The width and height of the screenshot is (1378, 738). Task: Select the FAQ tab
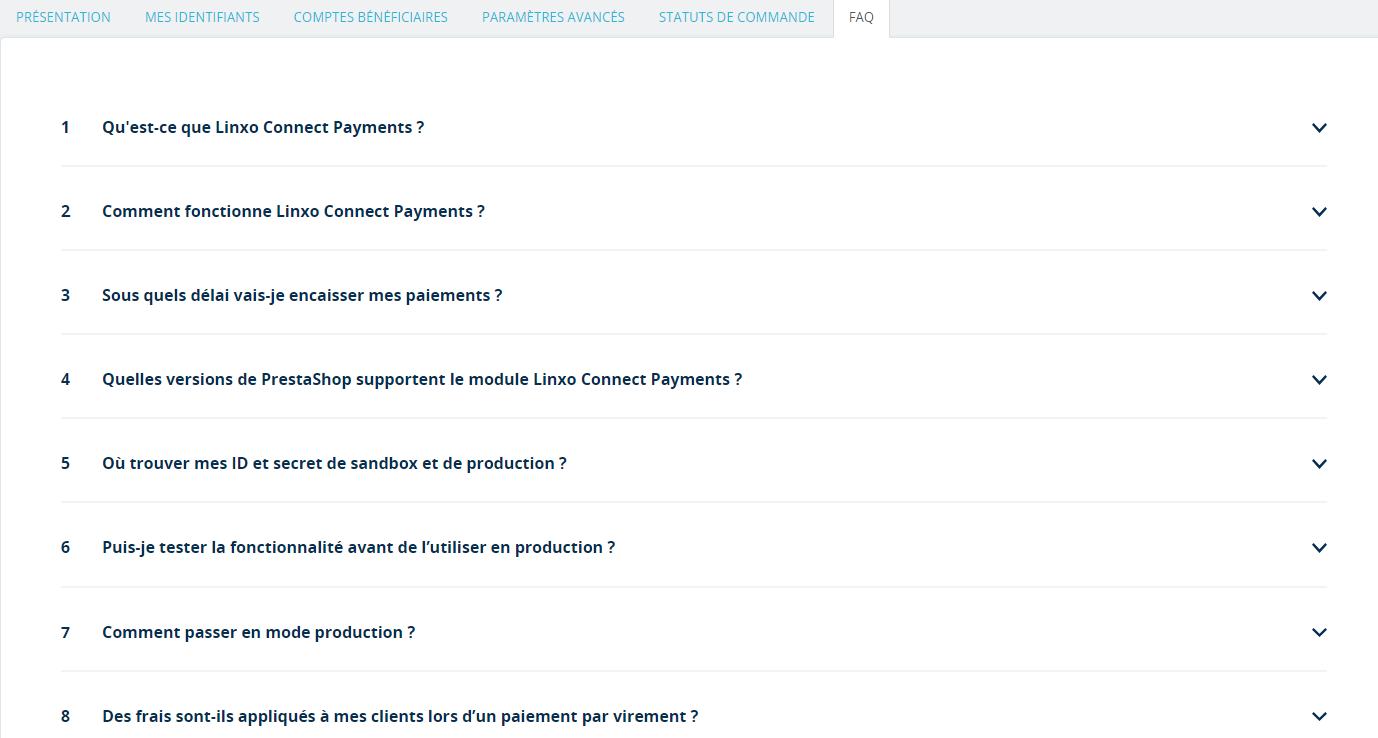(x=861, y=18)
